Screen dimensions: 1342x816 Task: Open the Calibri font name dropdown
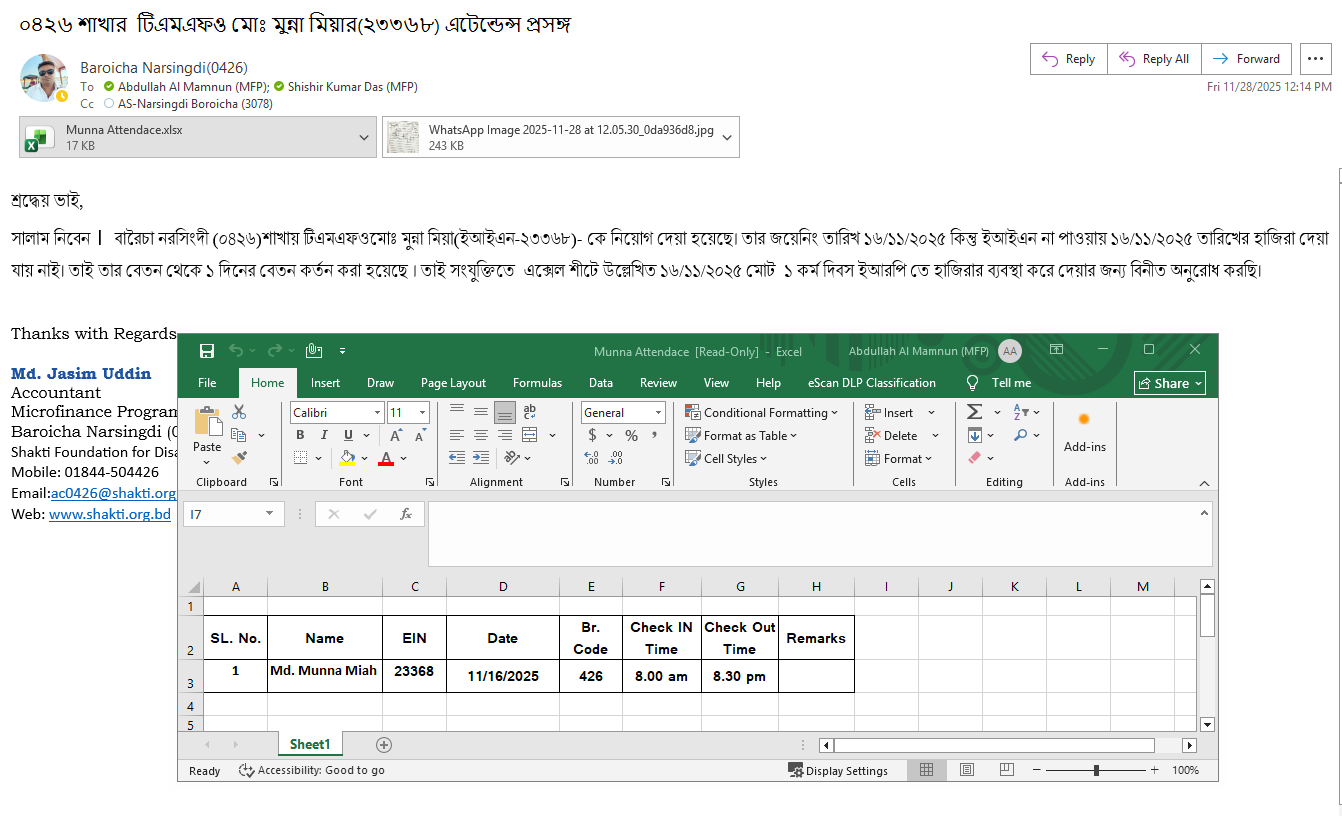tap(377, 413)
